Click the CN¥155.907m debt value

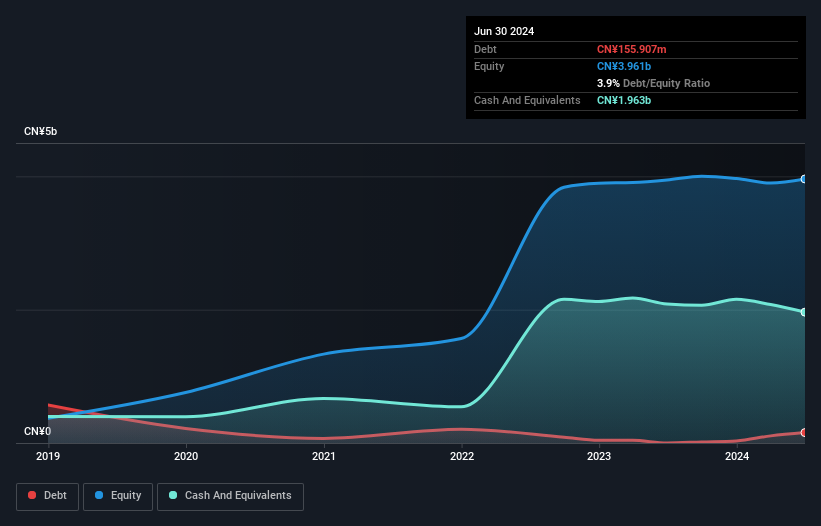[x=631, y=49]
